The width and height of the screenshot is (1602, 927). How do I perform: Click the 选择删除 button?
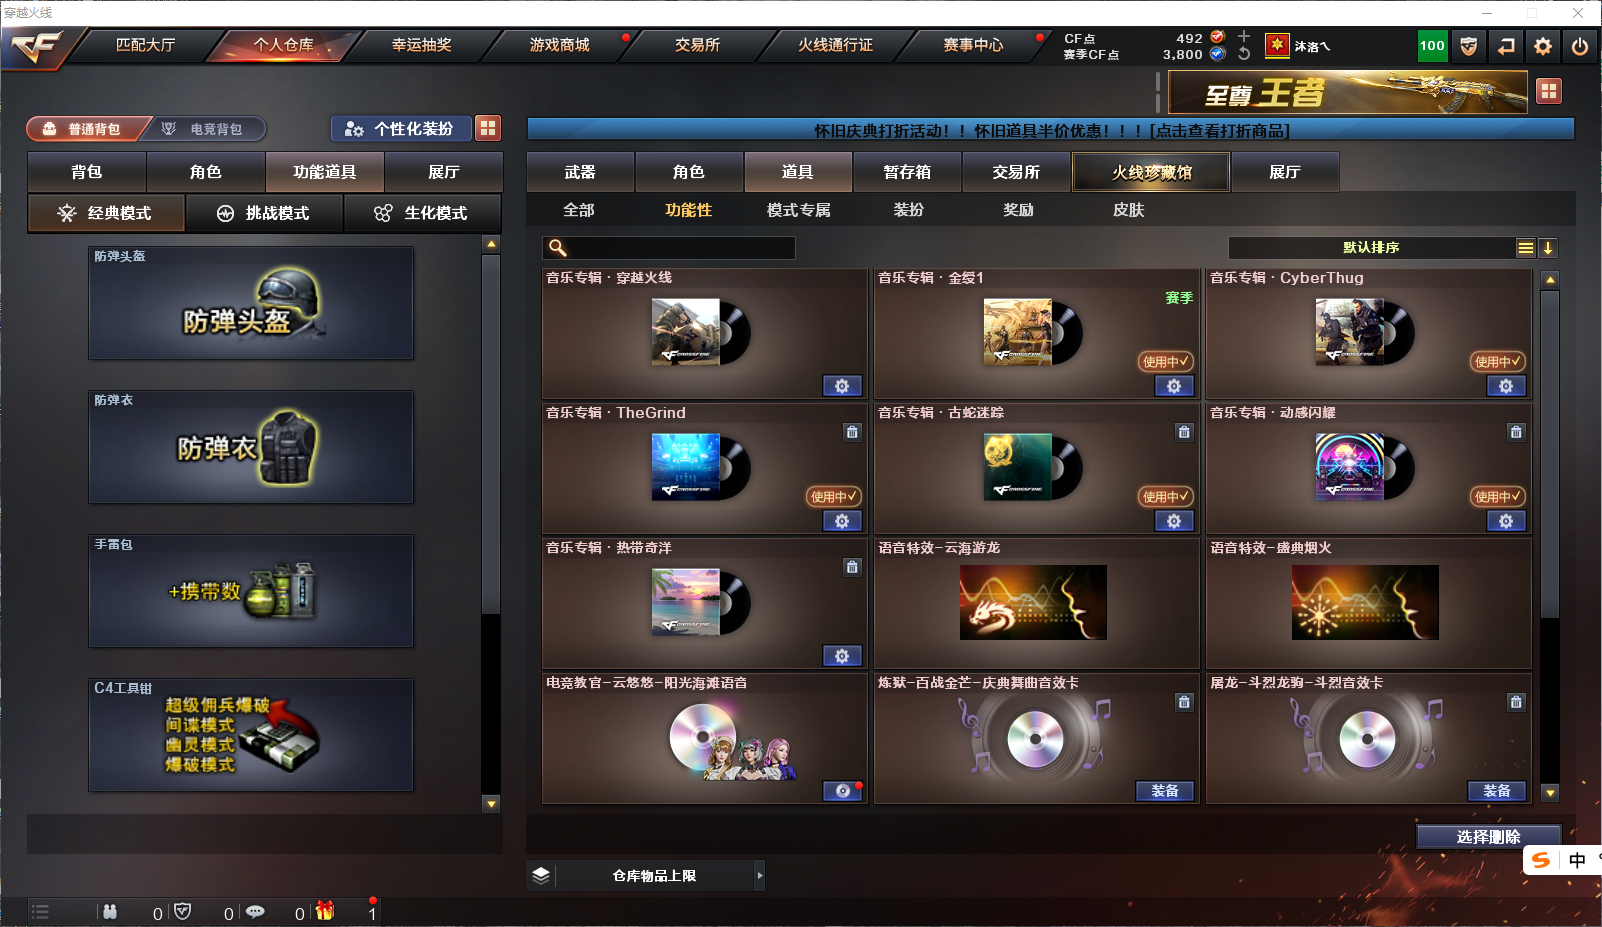point(1489,837)
